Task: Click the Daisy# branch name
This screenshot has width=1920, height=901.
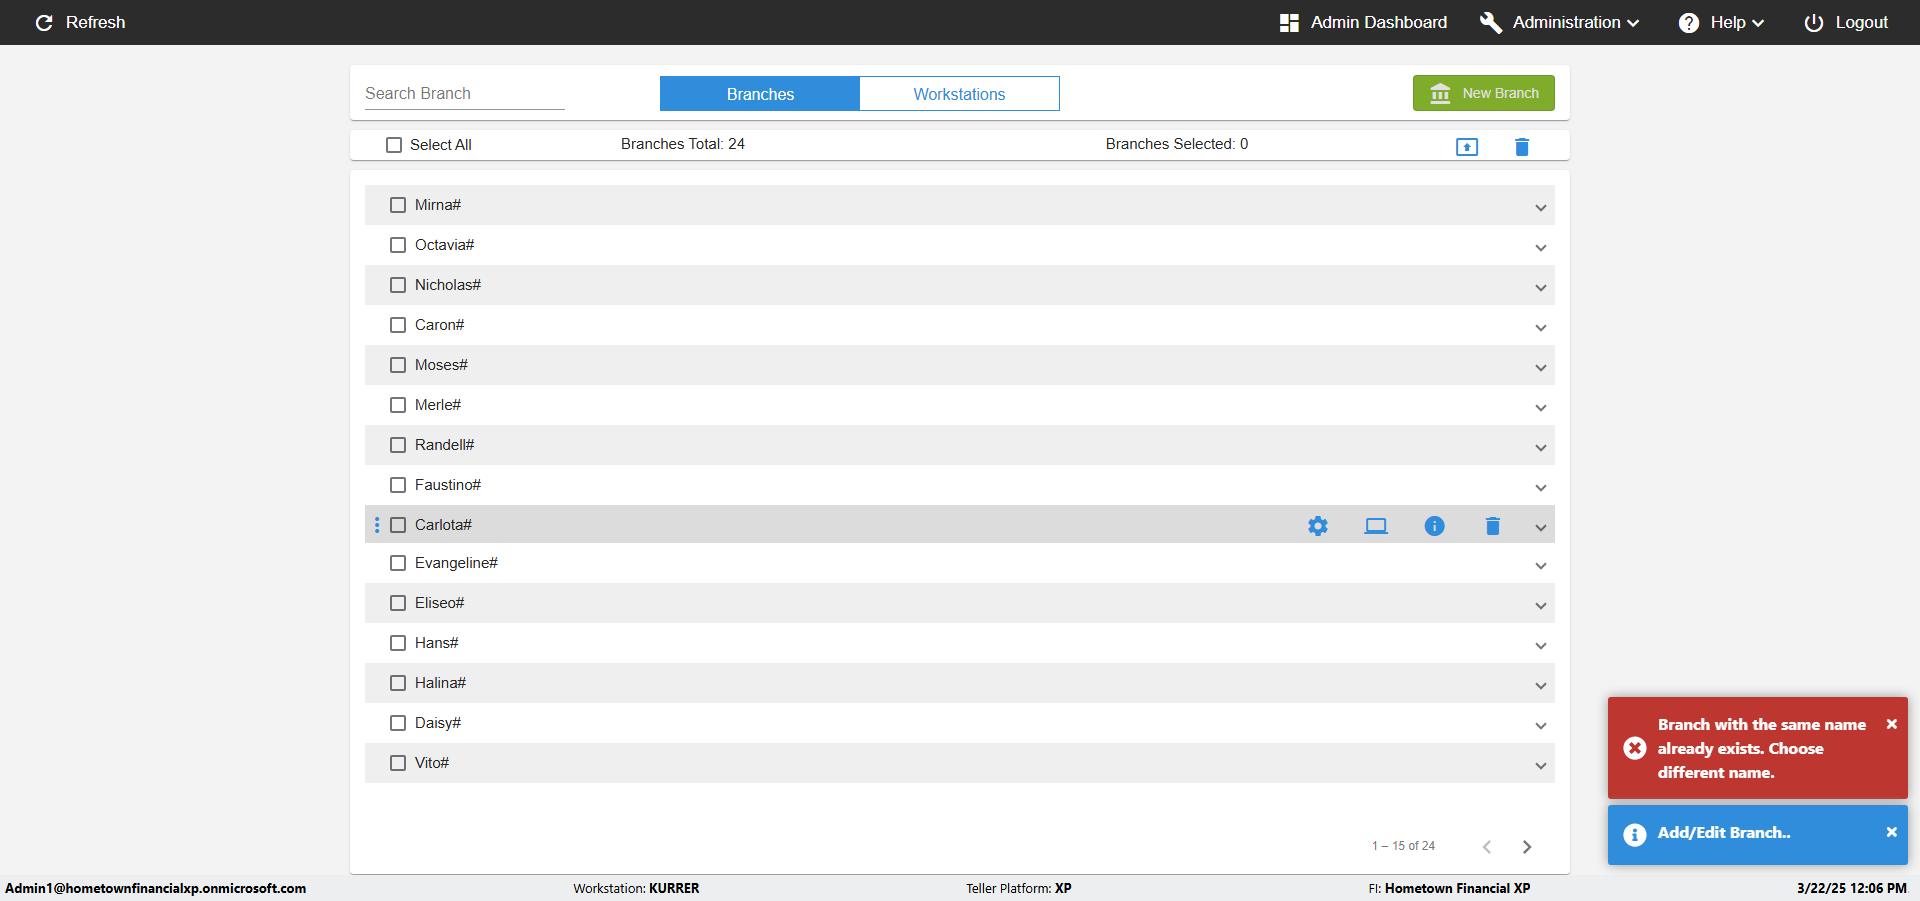Action: coord(438,723)
